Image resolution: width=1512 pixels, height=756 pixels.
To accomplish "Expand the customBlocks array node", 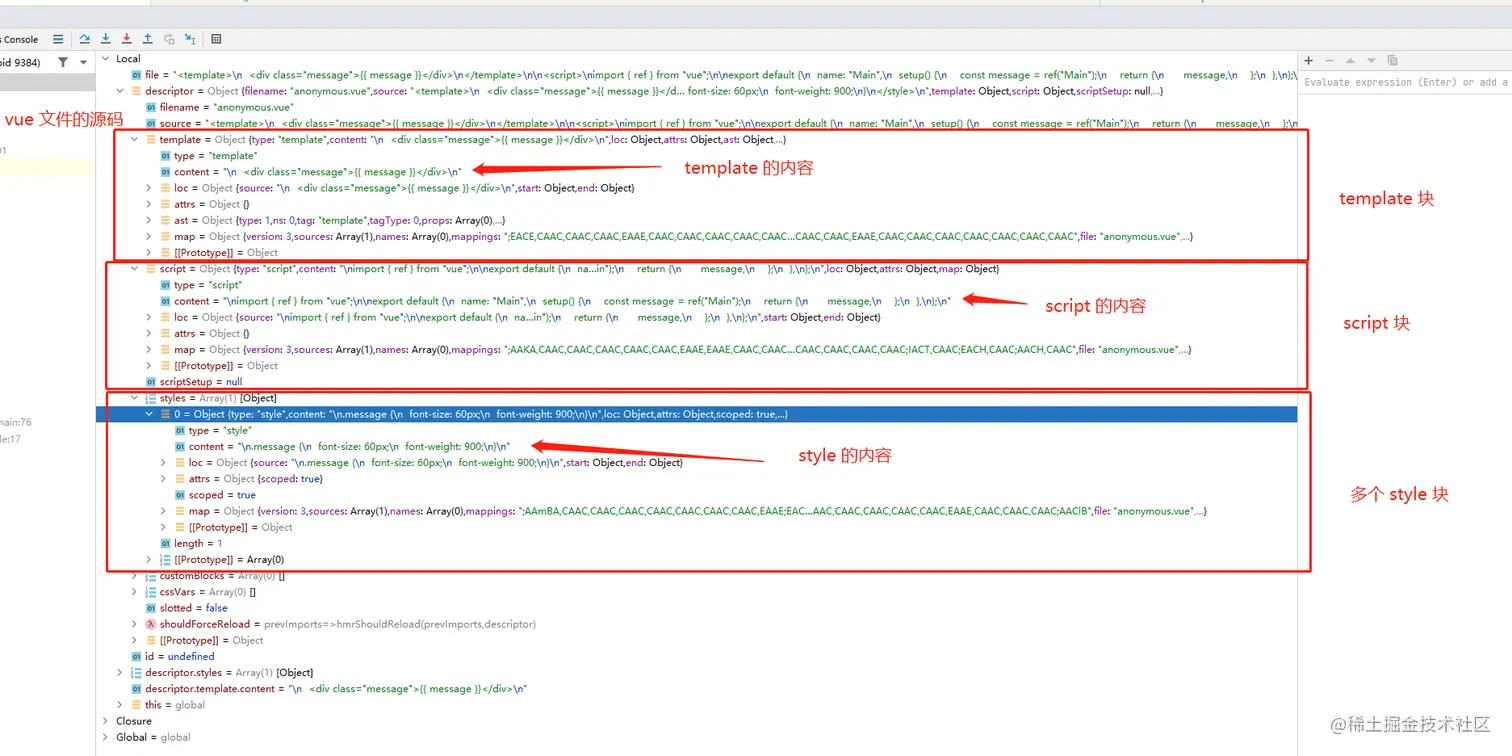I will coord(135,576).
